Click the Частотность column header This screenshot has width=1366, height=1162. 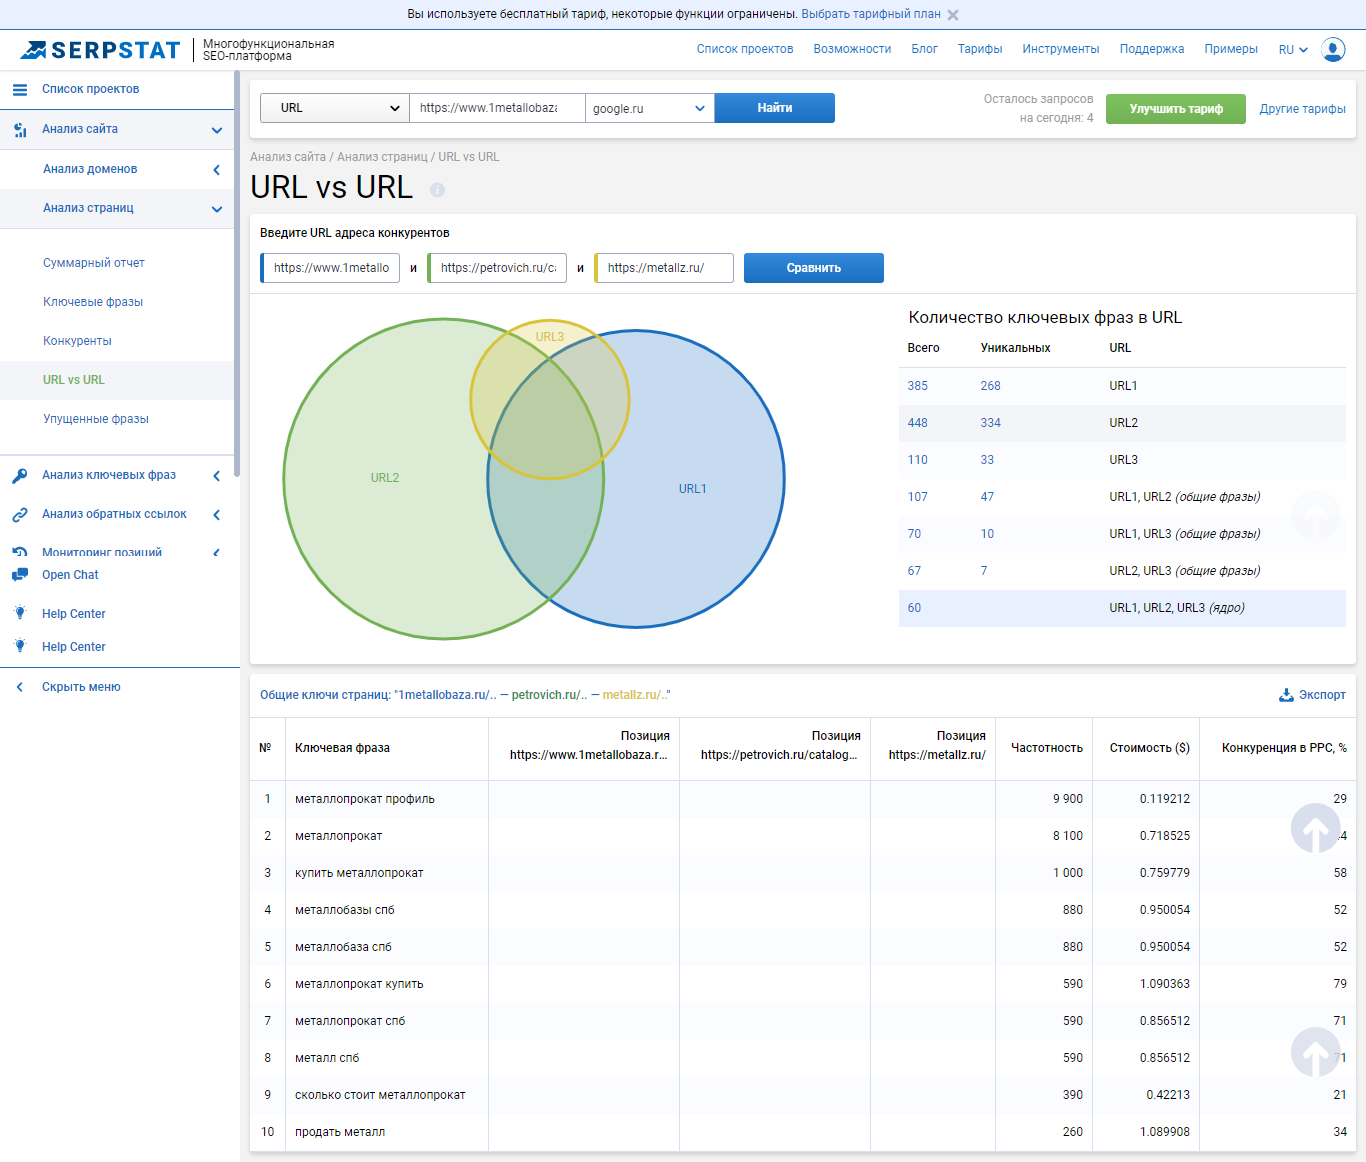coord(1047,748)
